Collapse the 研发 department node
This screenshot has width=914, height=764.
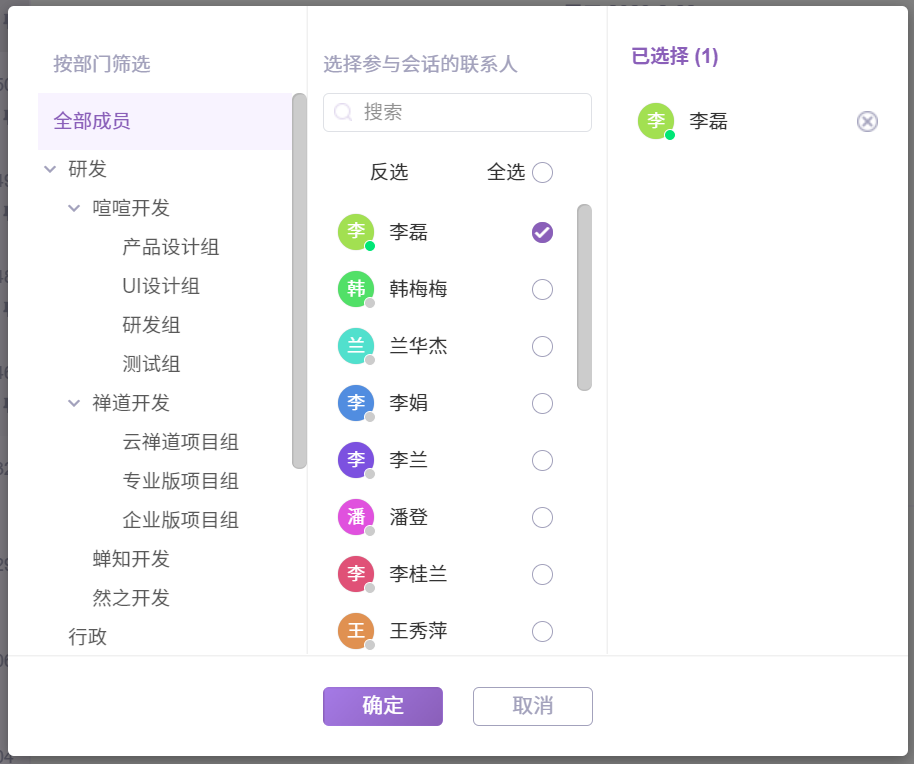click(50, 170)
